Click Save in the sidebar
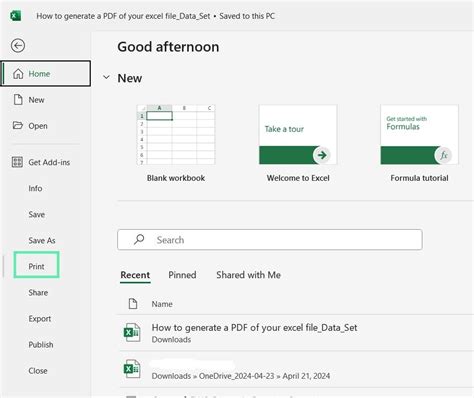The height and width of the screenshot is (398, 474). pos(37,214)
